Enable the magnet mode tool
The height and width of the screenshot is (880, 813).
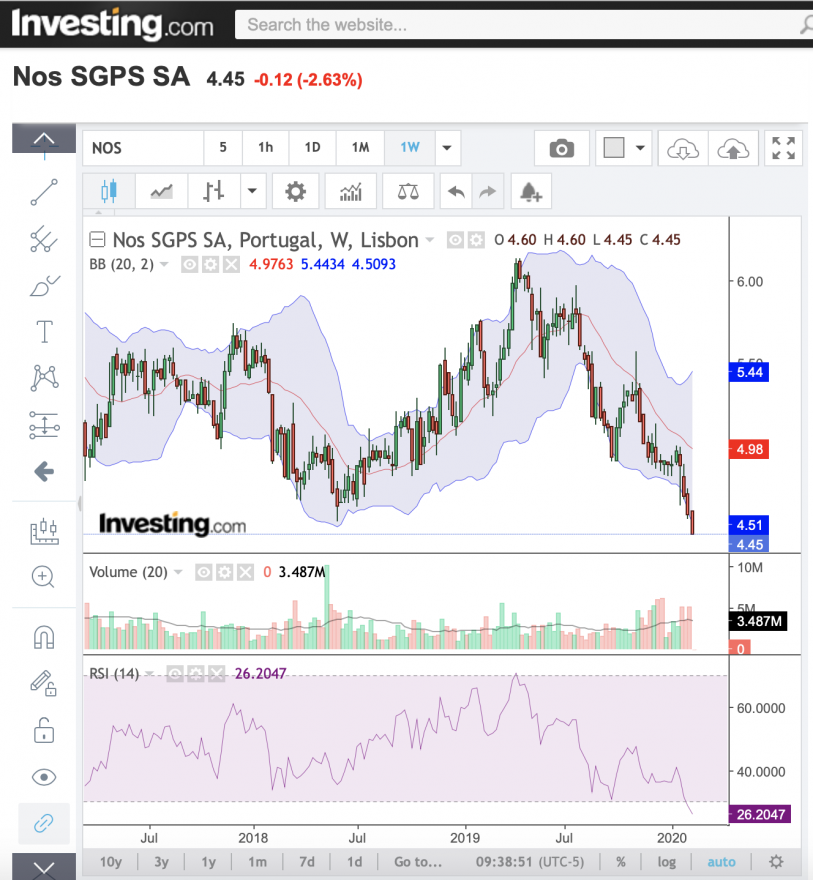pos(44,637)
